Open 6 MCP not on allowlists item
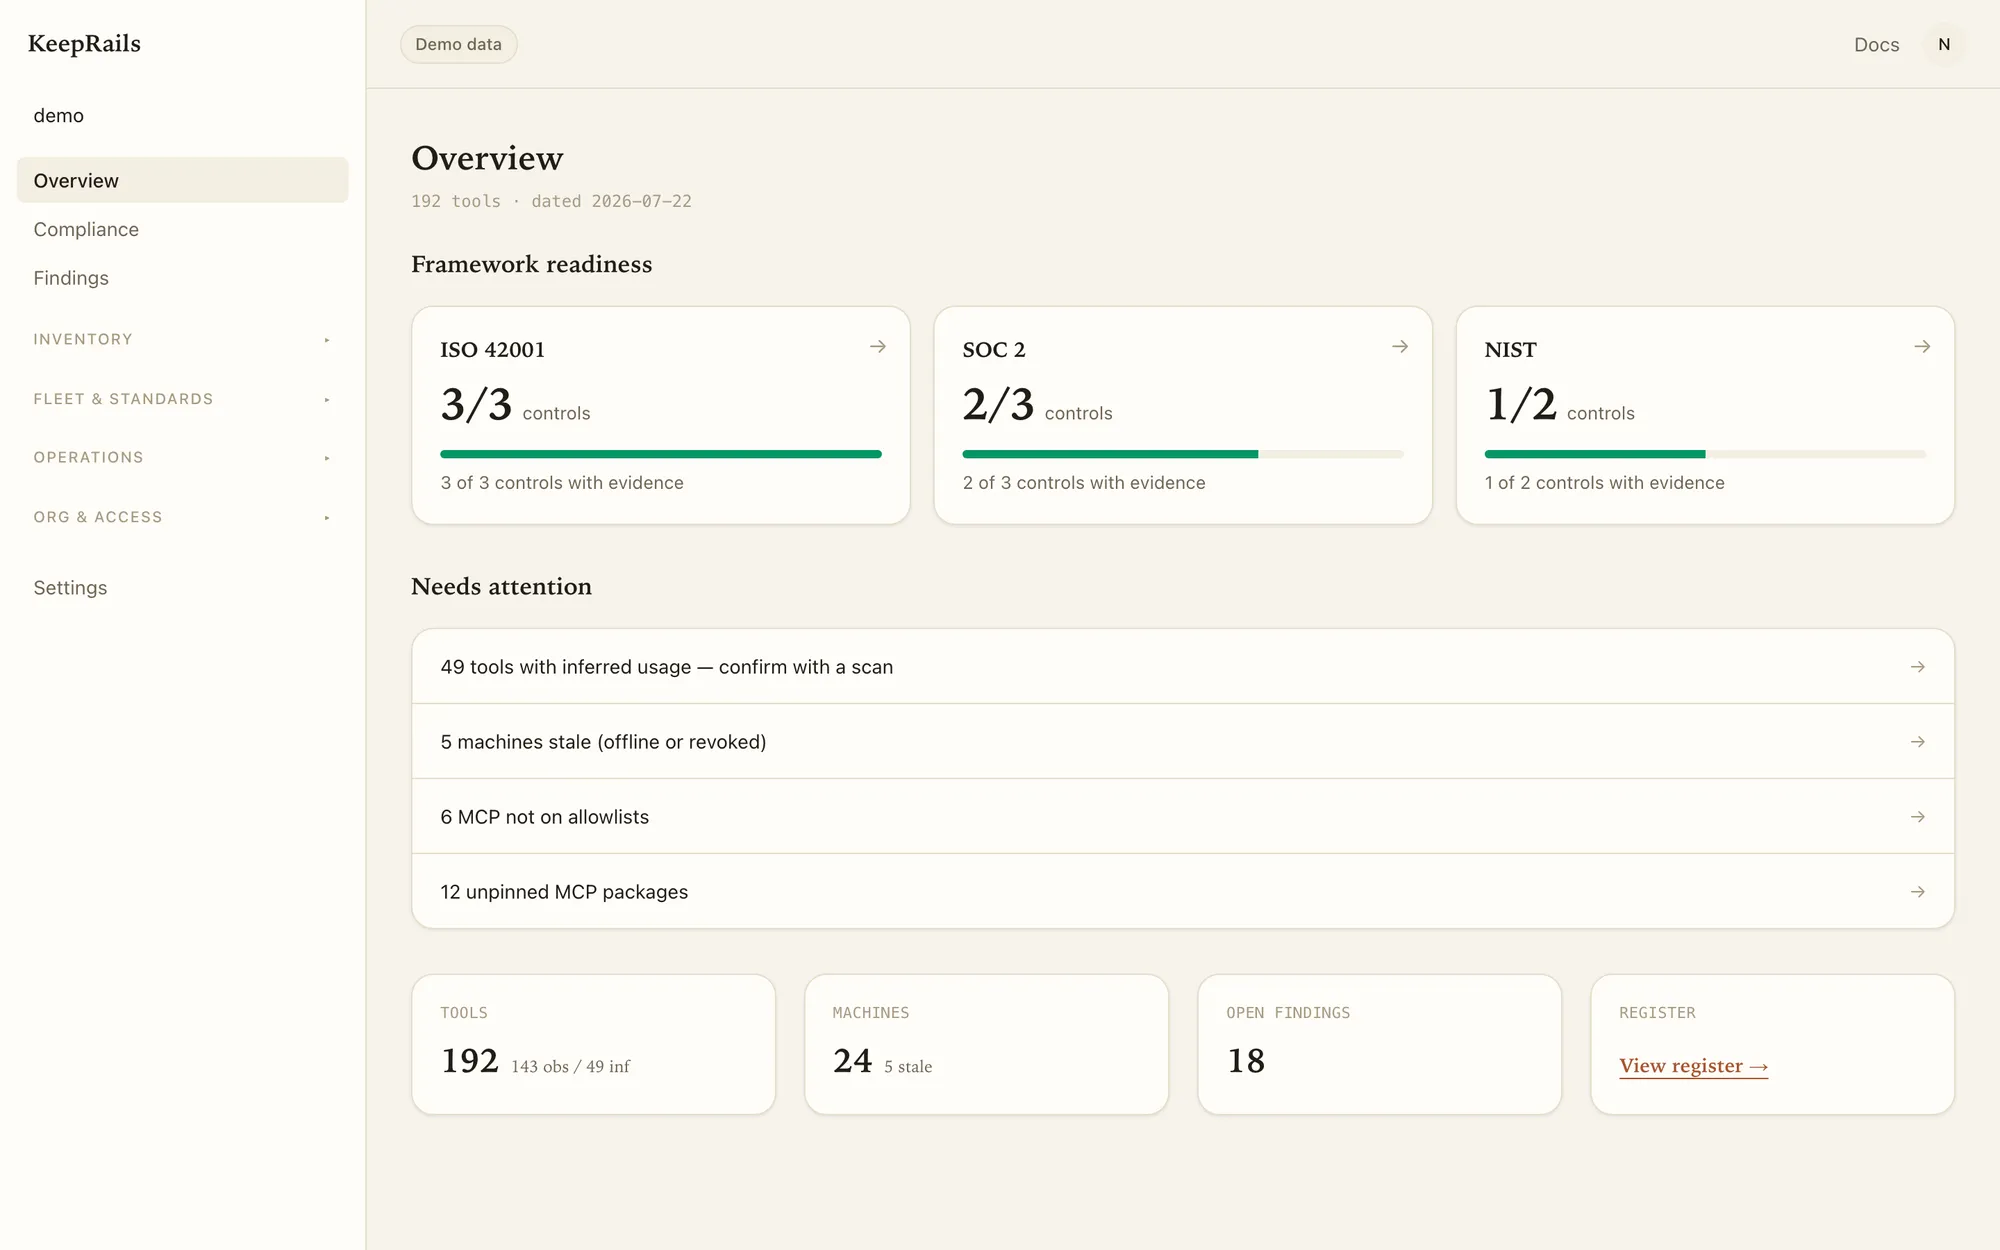This screenshot has width=2000, height=1250. click(x=1183, y=817)
